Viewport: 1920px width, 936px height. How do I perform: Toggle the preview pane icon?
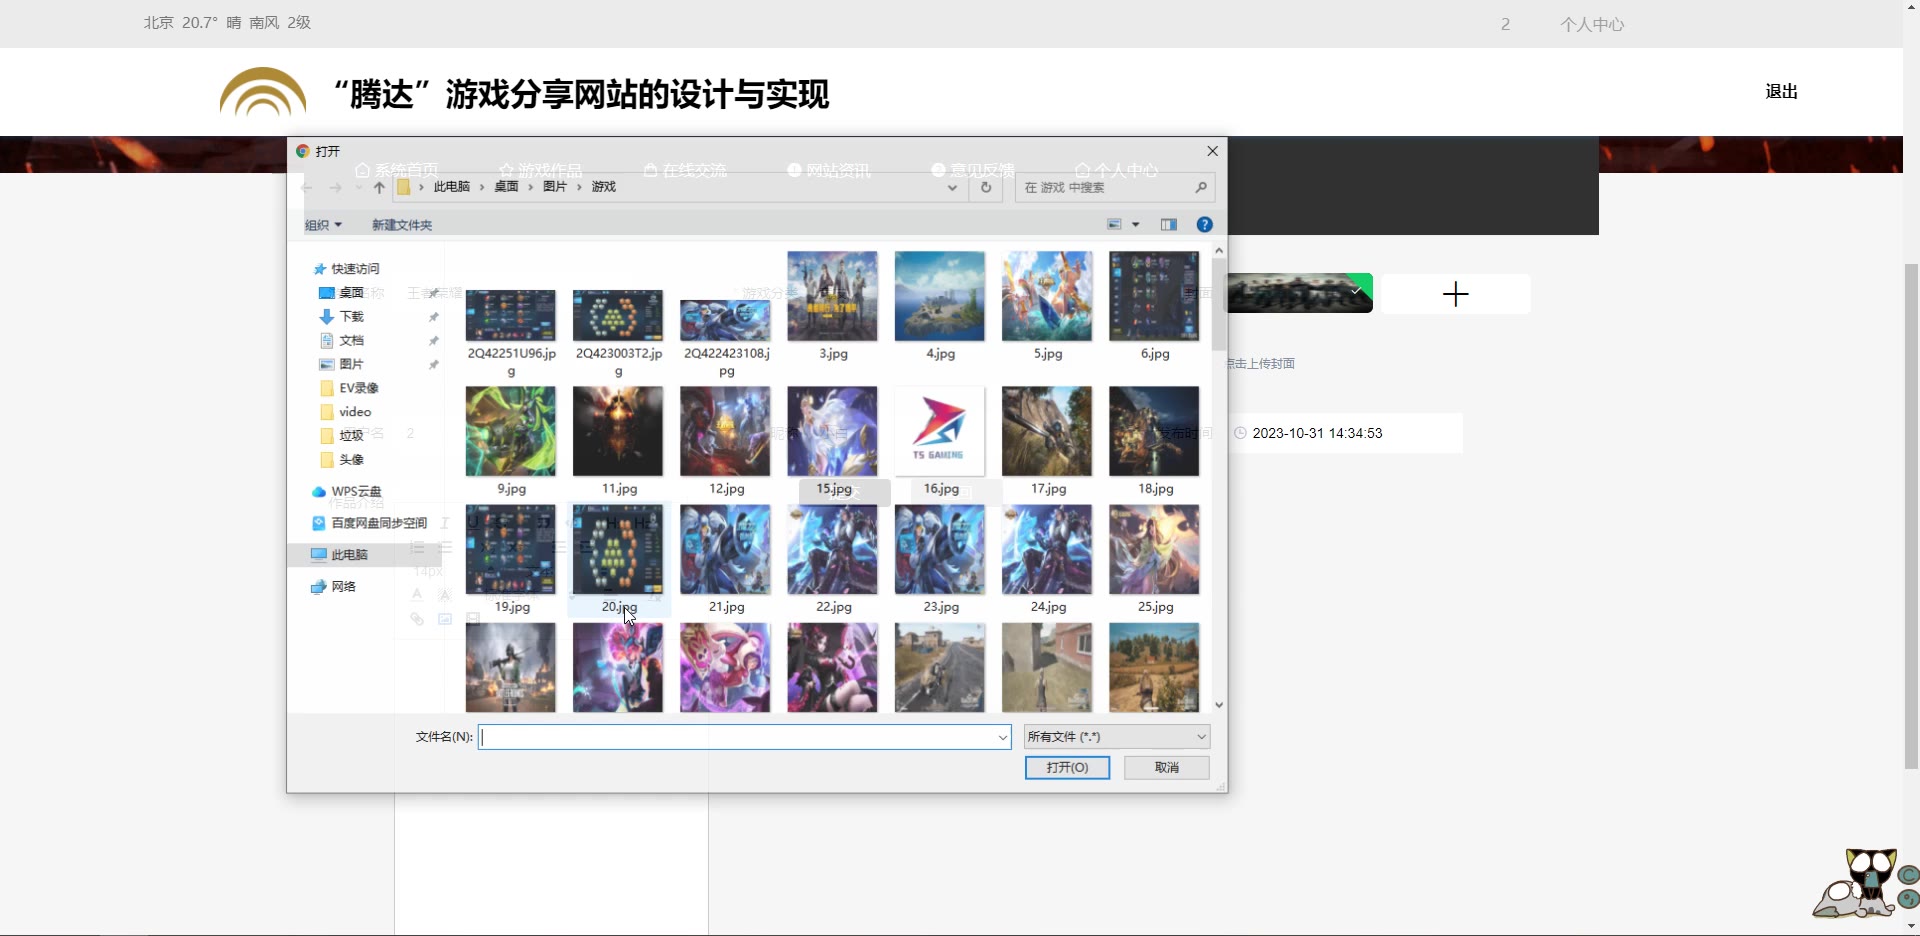tap(1168, 225)
